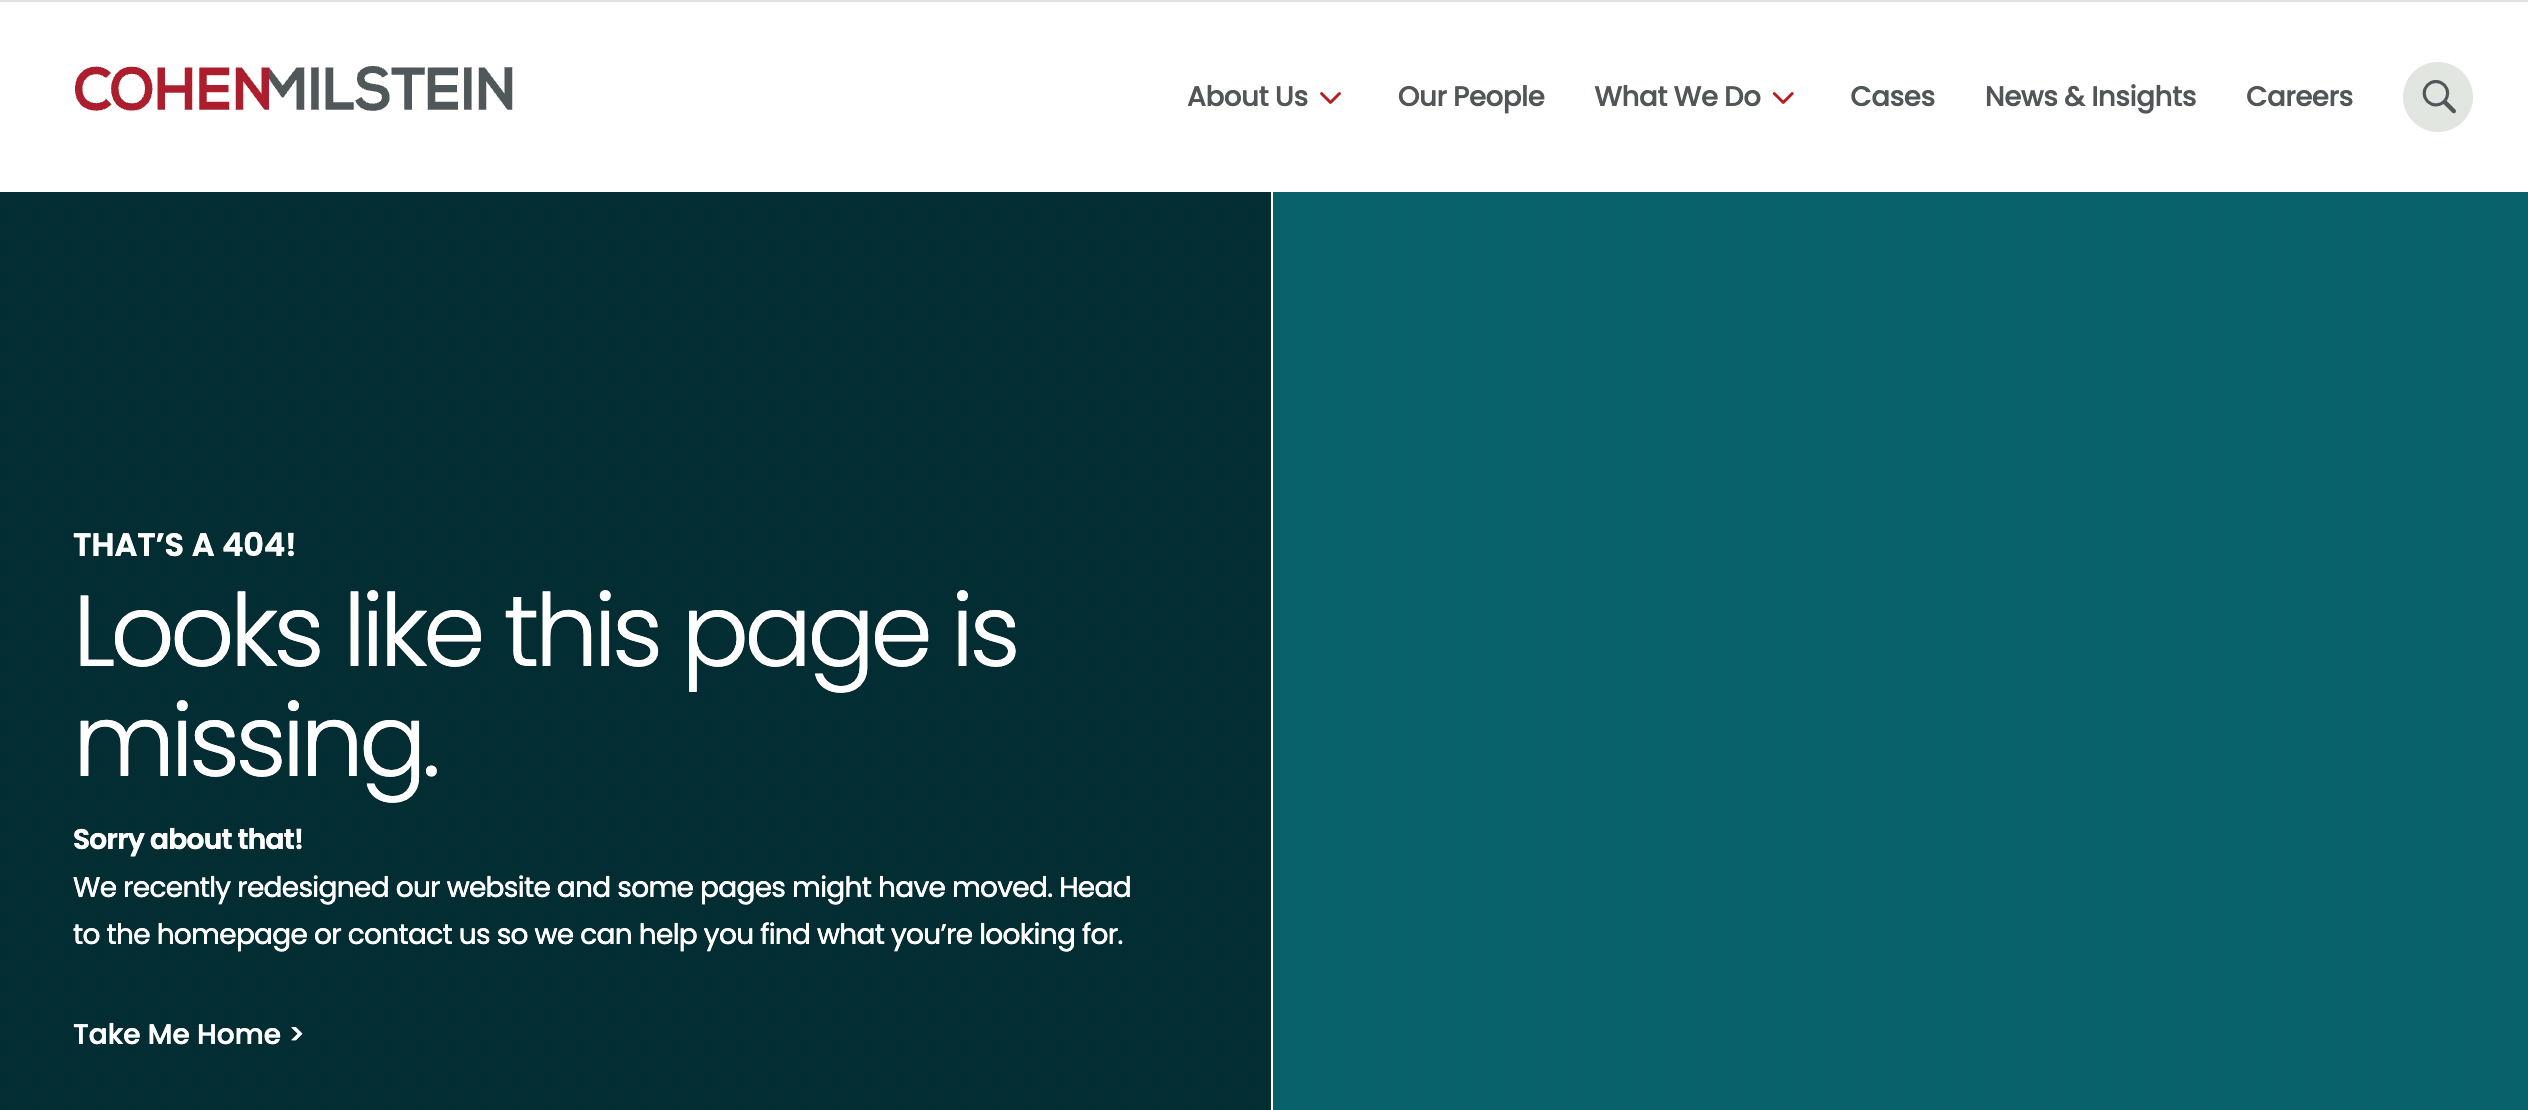Open News & Insights navigation link
Screen dimensions: 2528x1110
pos(2090,97)
